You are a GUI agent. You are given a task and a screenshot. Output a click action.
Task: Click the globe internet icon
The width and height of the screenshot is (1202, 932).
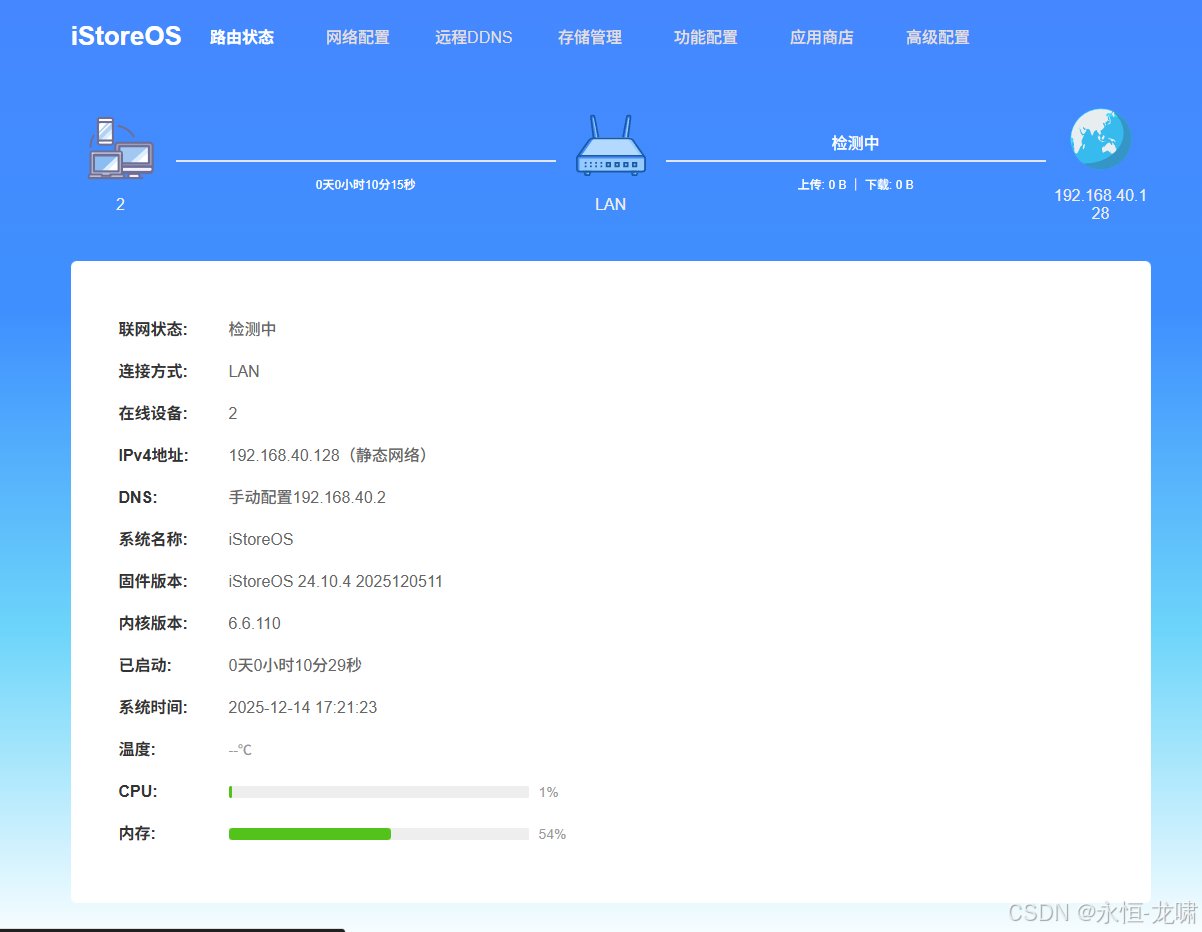(x=1100, y=139)
